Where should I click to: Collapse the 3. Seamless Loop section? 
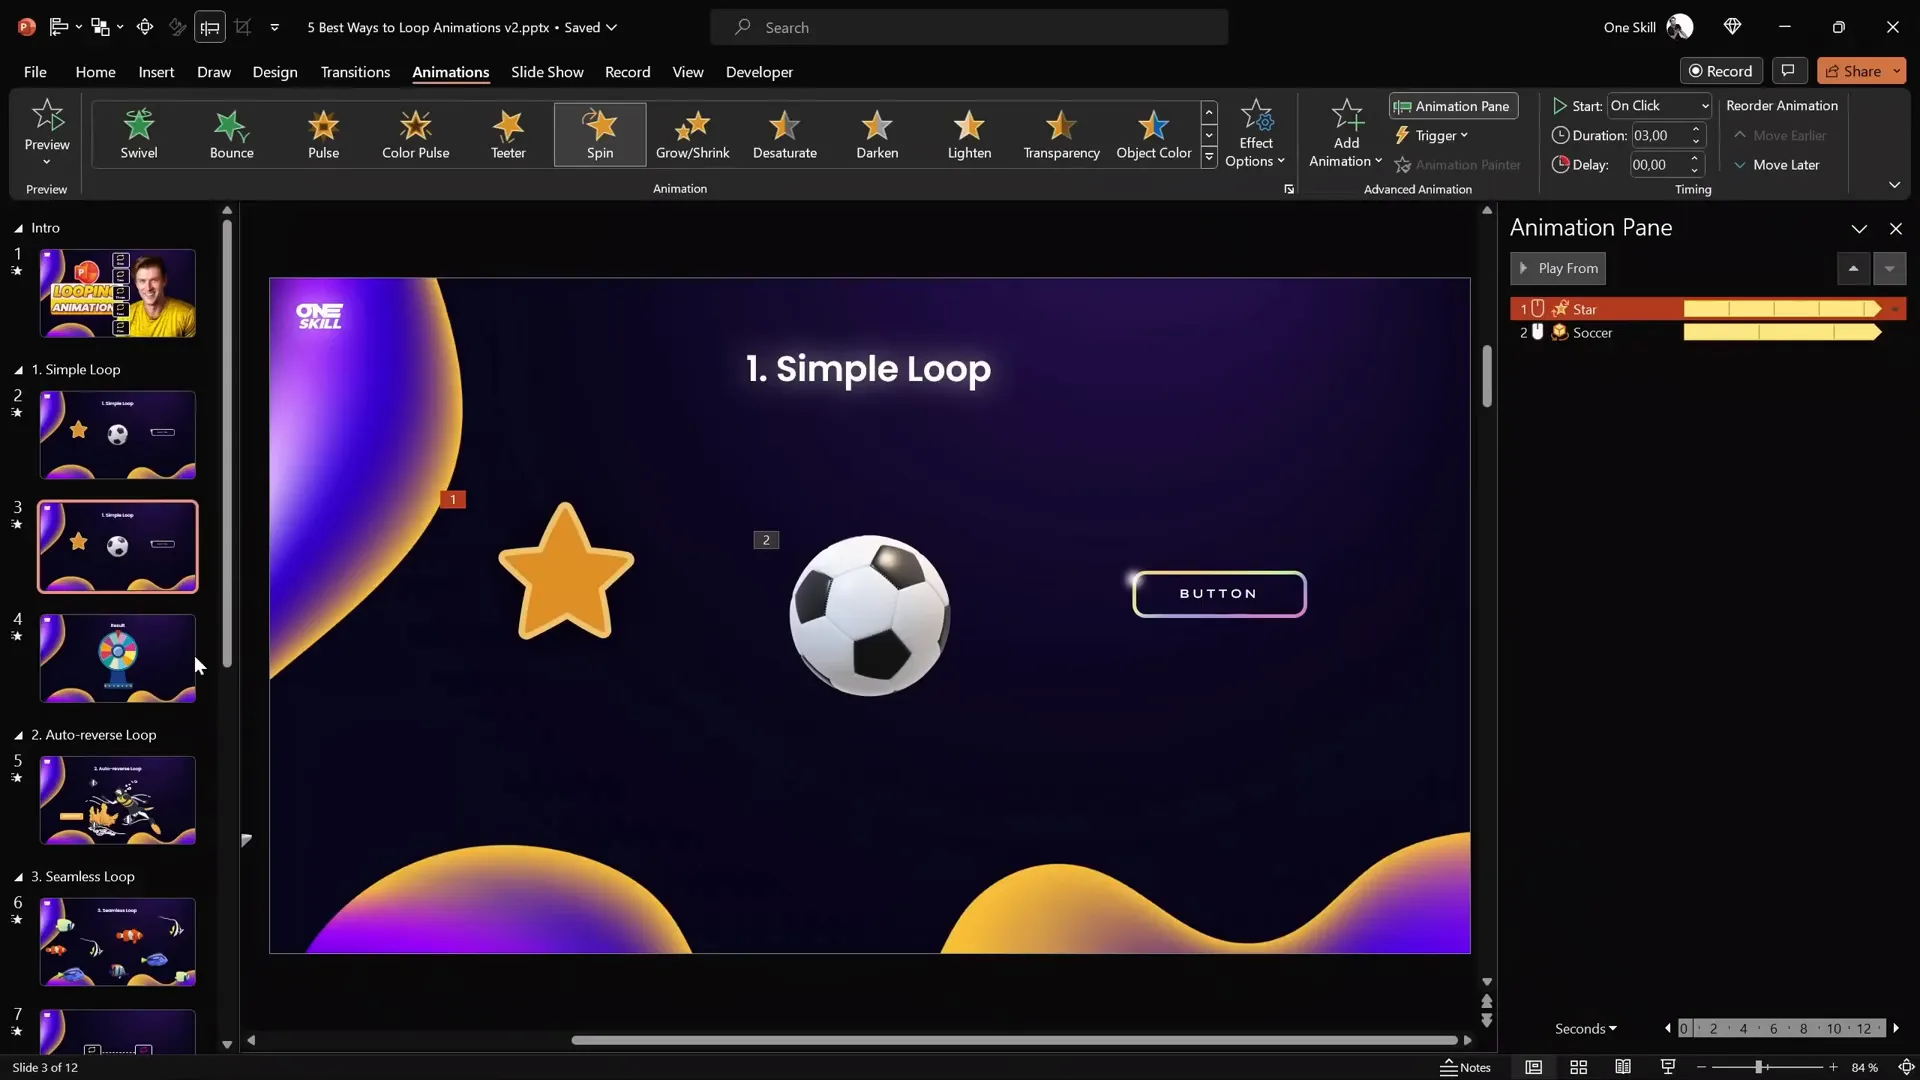[x=18, y=878]
